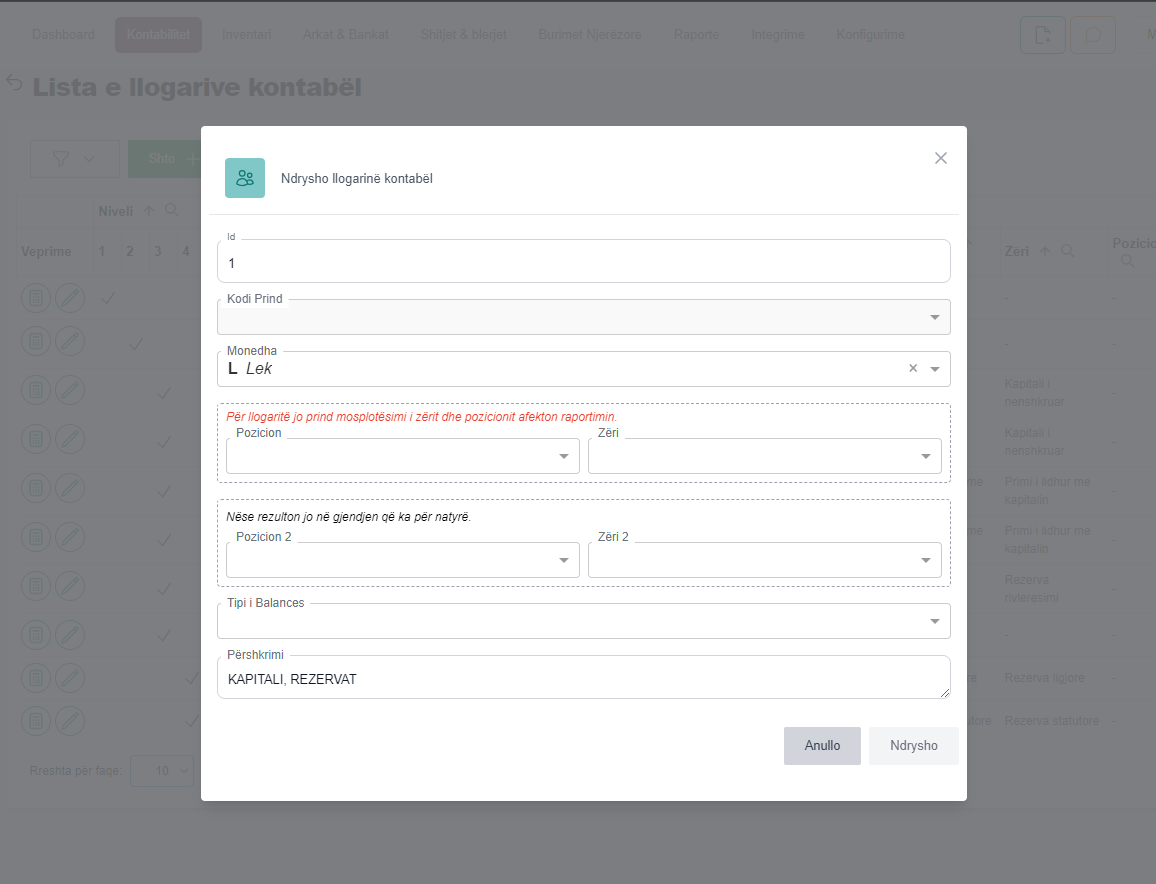
Task: Click the Ndrysho button to save
Action: [x=913, y=746]
